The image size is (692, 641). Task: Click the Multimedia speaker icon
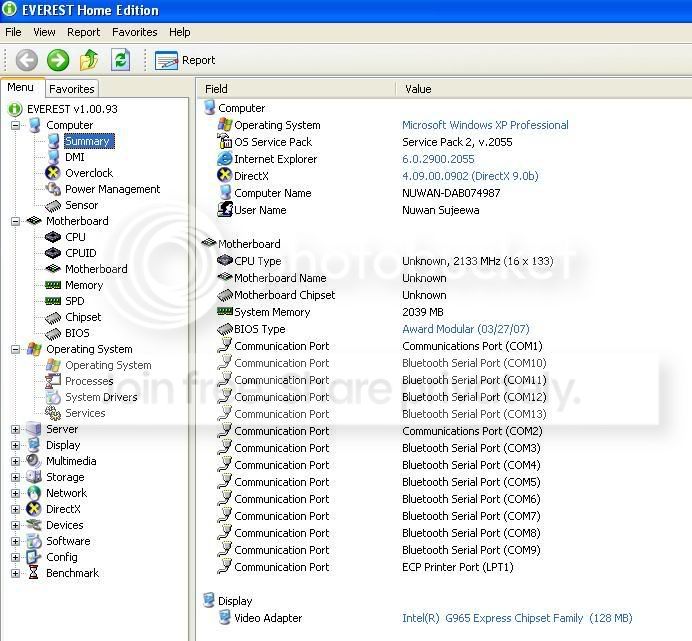(x=34, y=461)
